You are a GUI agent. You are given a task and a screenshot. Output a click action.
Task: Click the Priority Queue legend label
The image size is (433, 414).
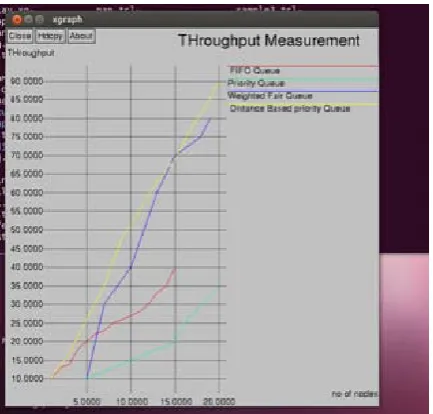(x=256, y=83)
